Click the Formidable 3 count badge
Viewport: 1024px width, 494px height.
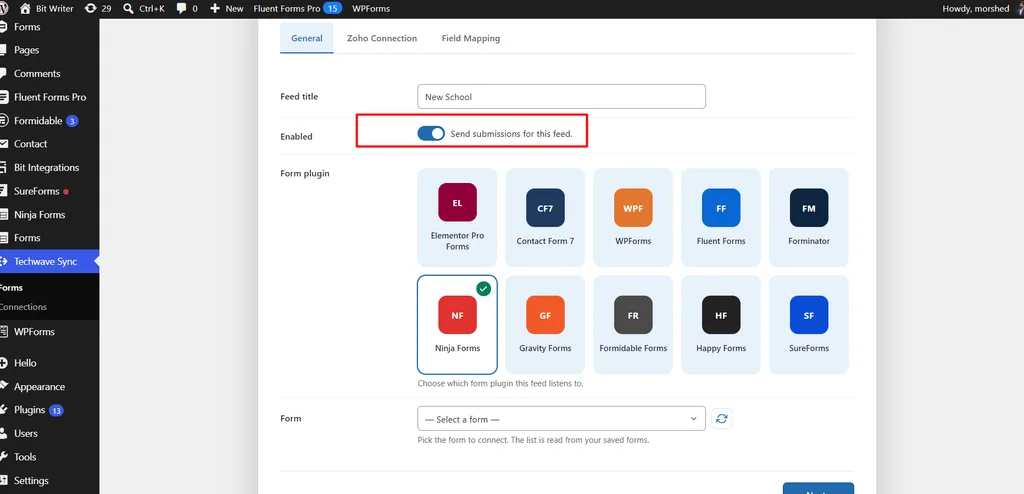click(x=72, y=121)
